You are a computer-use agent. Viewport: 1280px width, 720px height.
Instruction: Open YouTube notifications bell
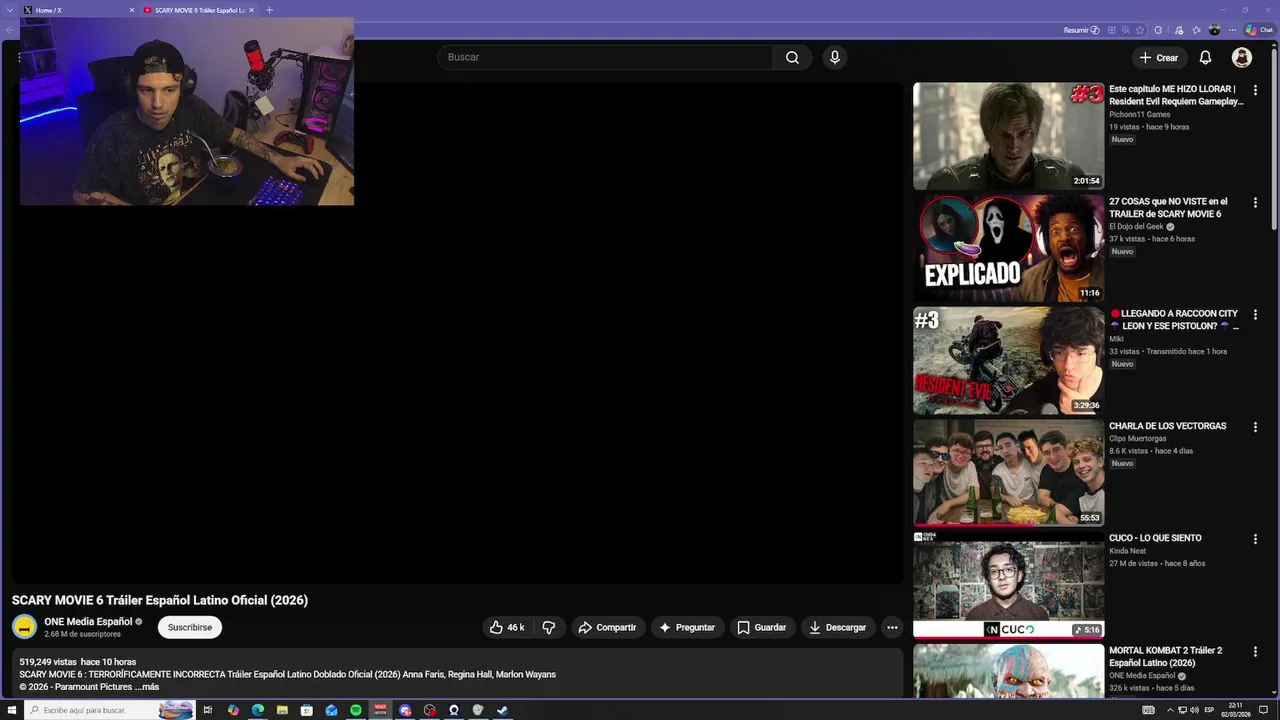pos(1205,58)
